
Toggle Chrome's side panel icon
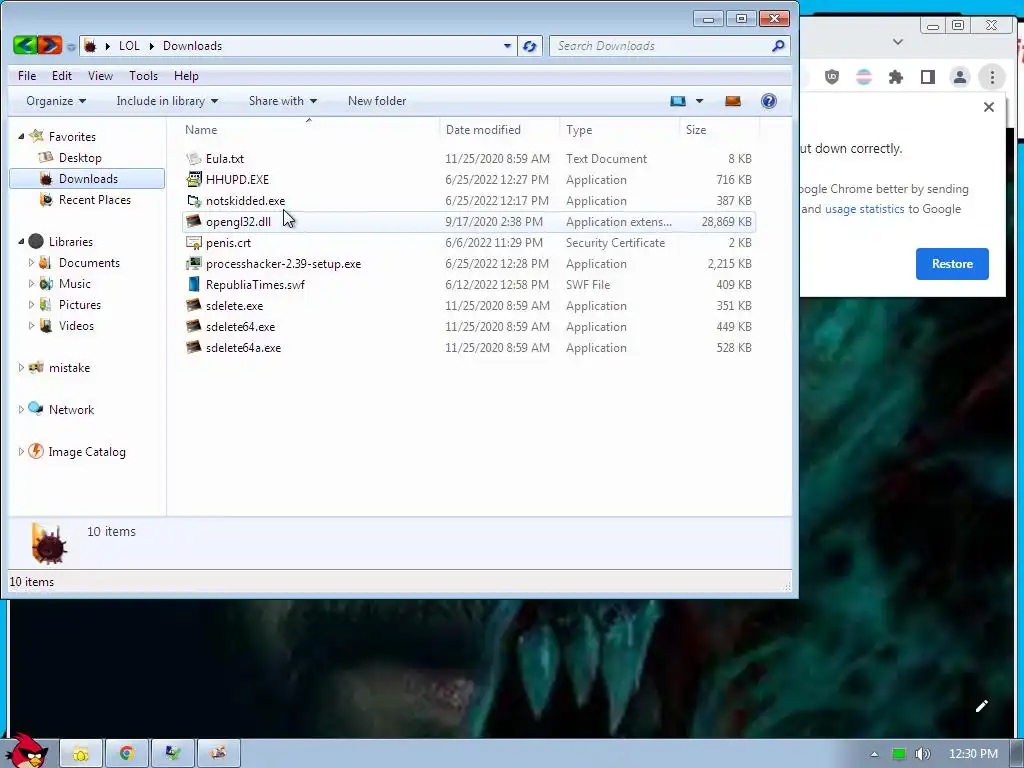click(927, 77)
